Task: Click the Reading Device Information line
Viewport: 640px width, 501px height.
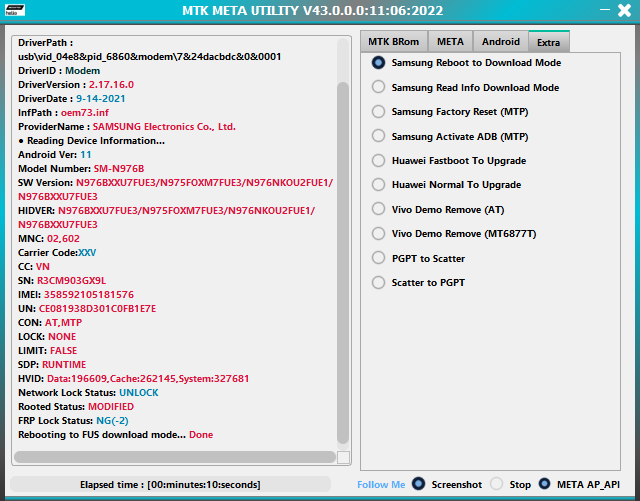Action: point(91,140)
